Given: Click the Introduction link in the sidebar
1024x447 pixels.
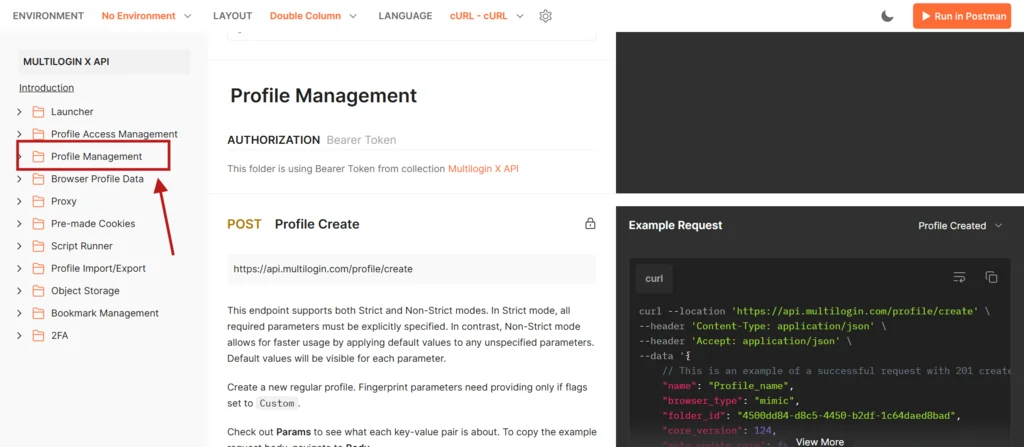Looking at the screenshot, I should click(46, 88).
